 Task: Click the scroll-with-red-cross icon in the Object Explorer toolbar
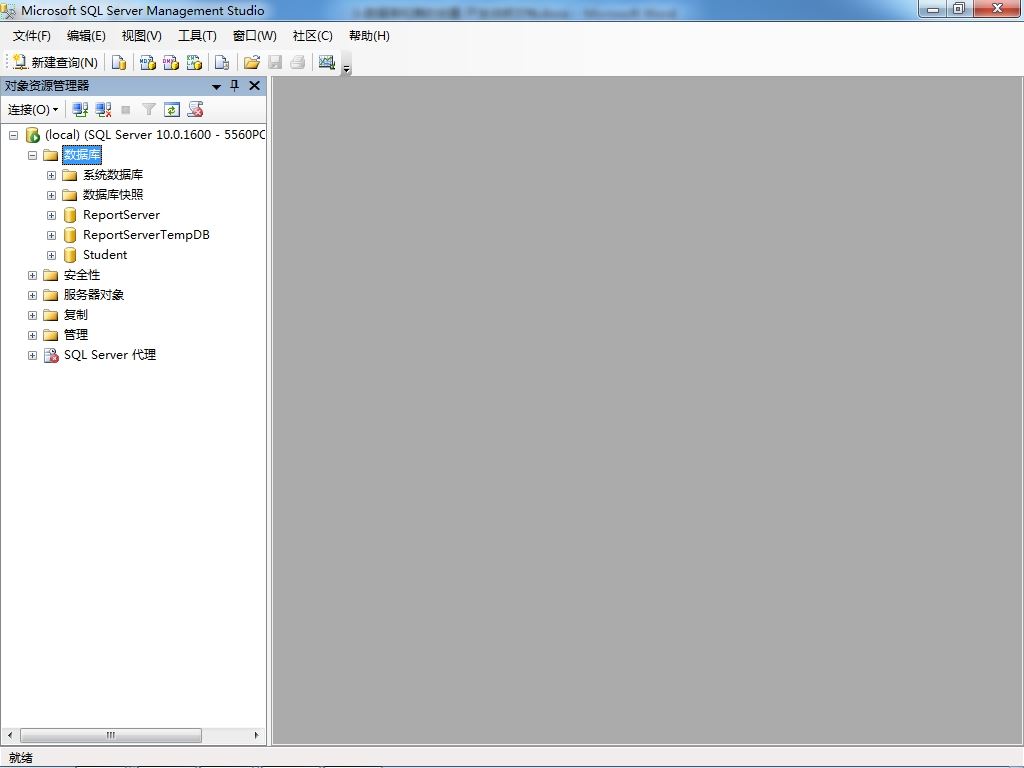(195, 110)
